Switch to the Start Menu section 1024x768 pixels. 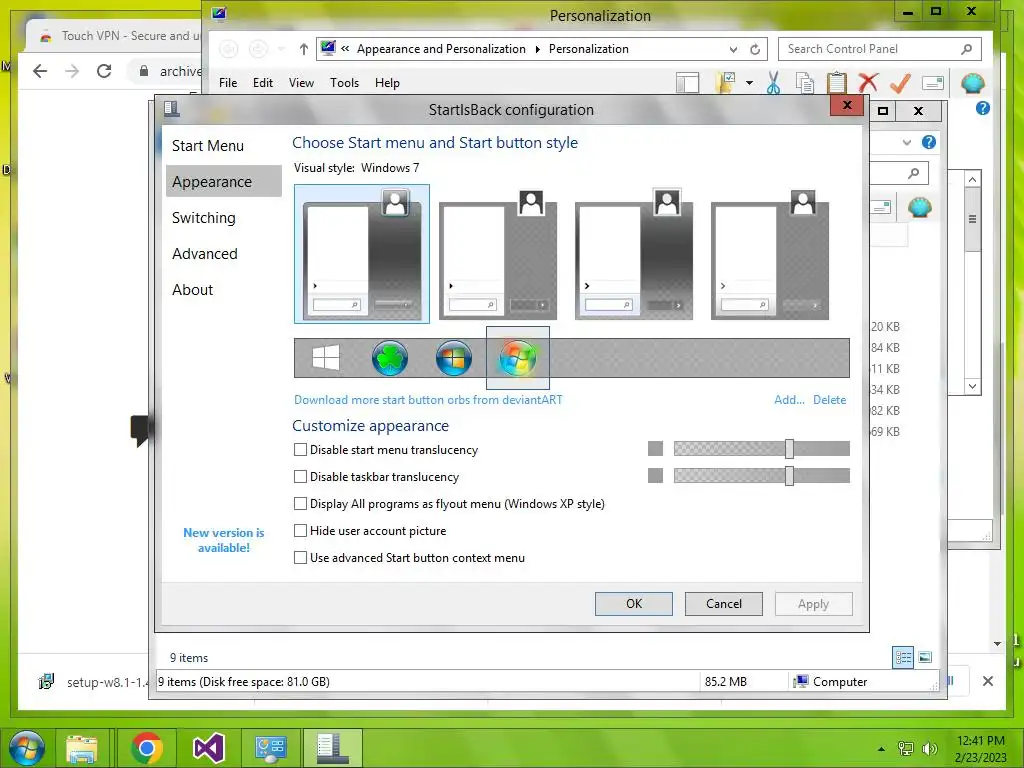[x=223, y=146]
